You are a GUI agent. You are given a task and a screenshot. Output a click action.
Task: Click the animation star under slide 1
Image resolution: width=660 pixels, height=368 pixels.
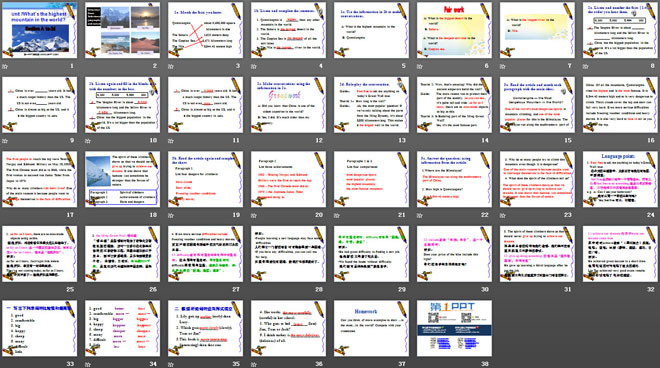5,66
